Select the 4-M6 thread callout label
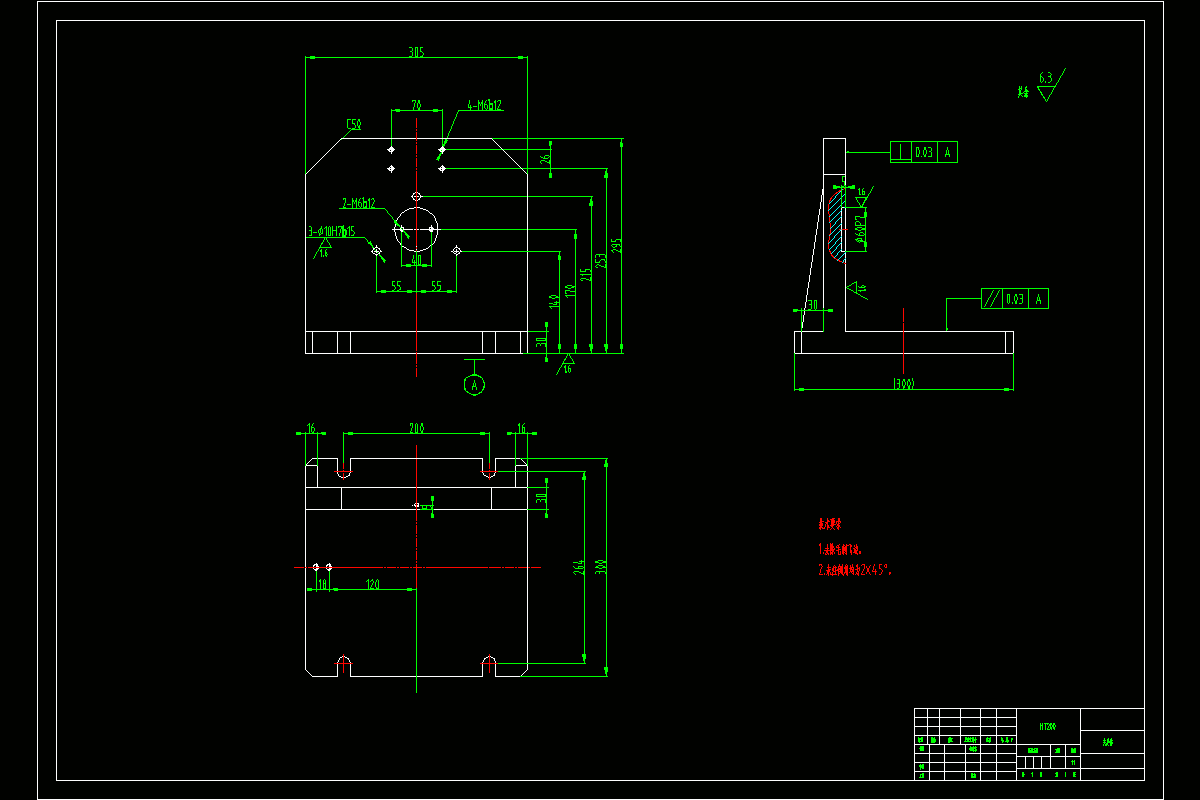Image resolution: width=1200 pixels, height=800 pixels. point(483,104)
